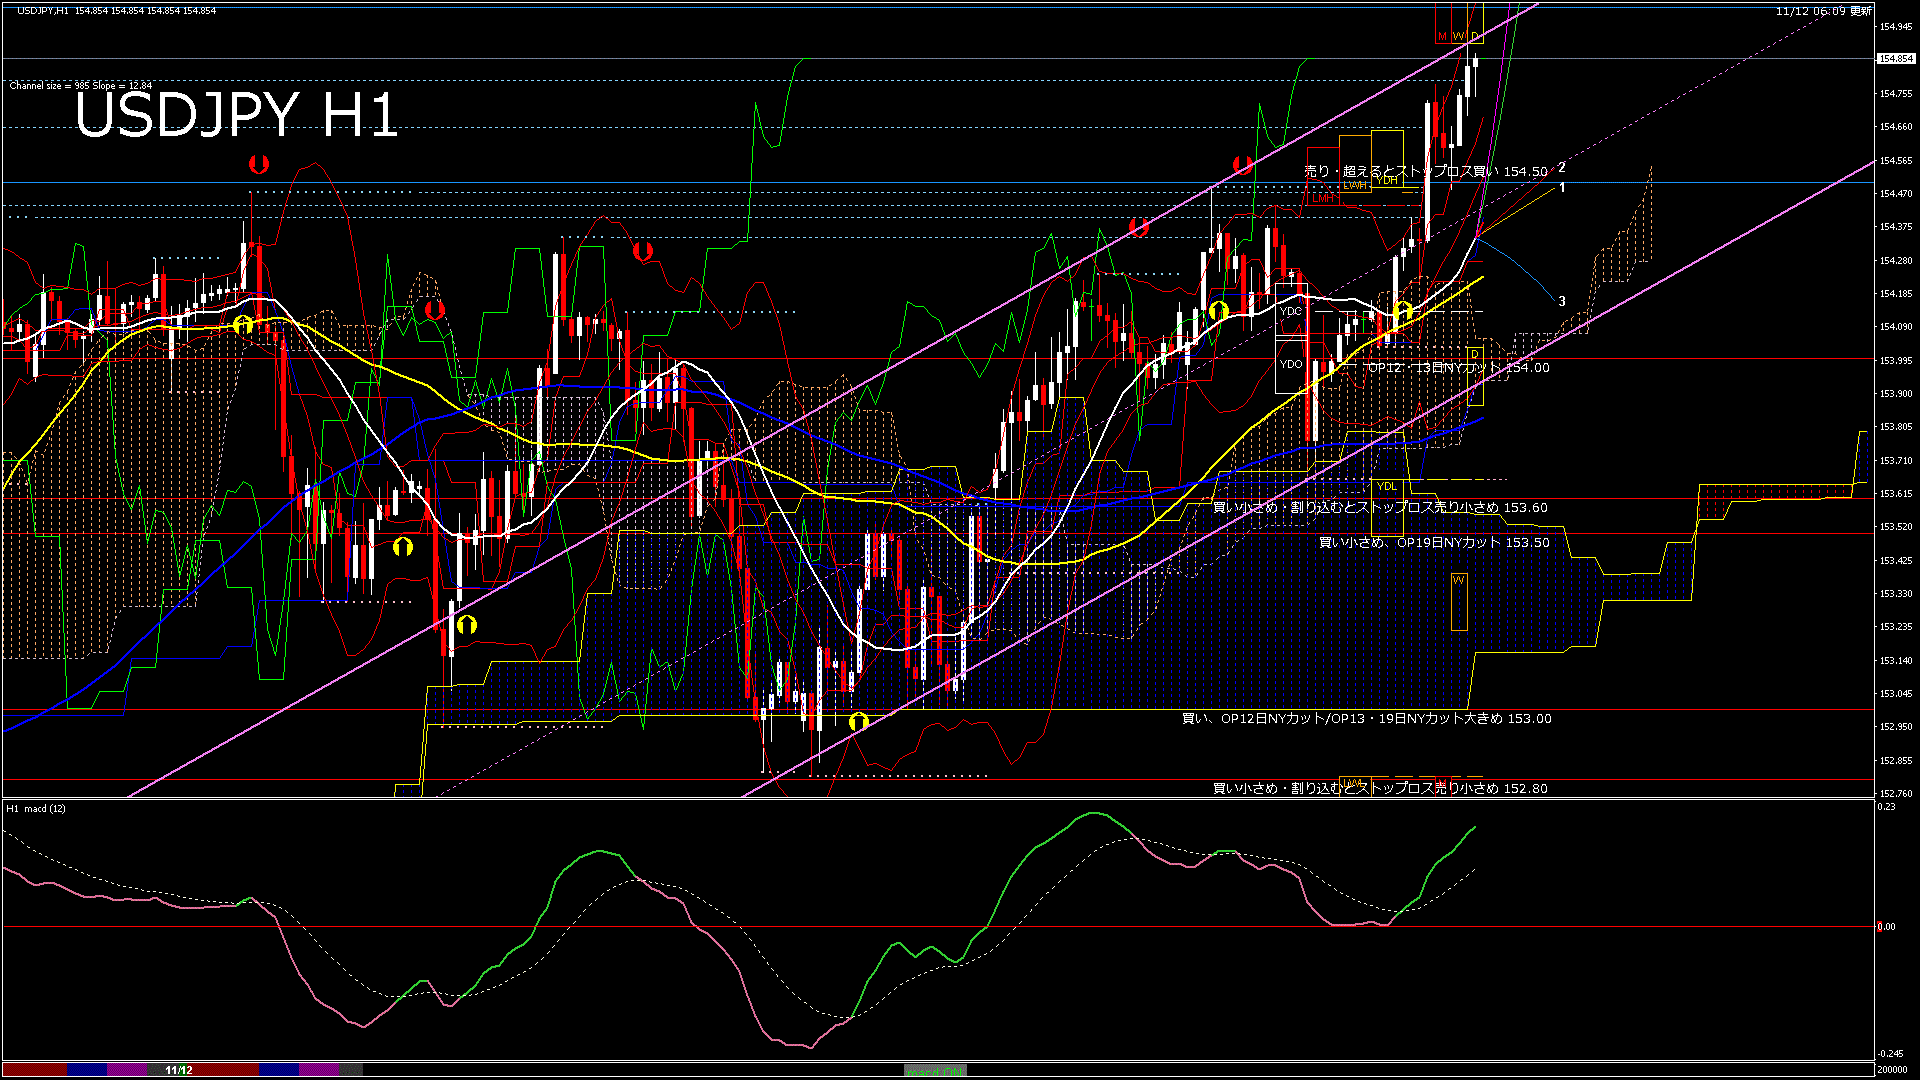This screenshot has height=1080, width=1920.
Task: Click the 11/12 date marker on the bottom bar
Action: [178, 1071]
